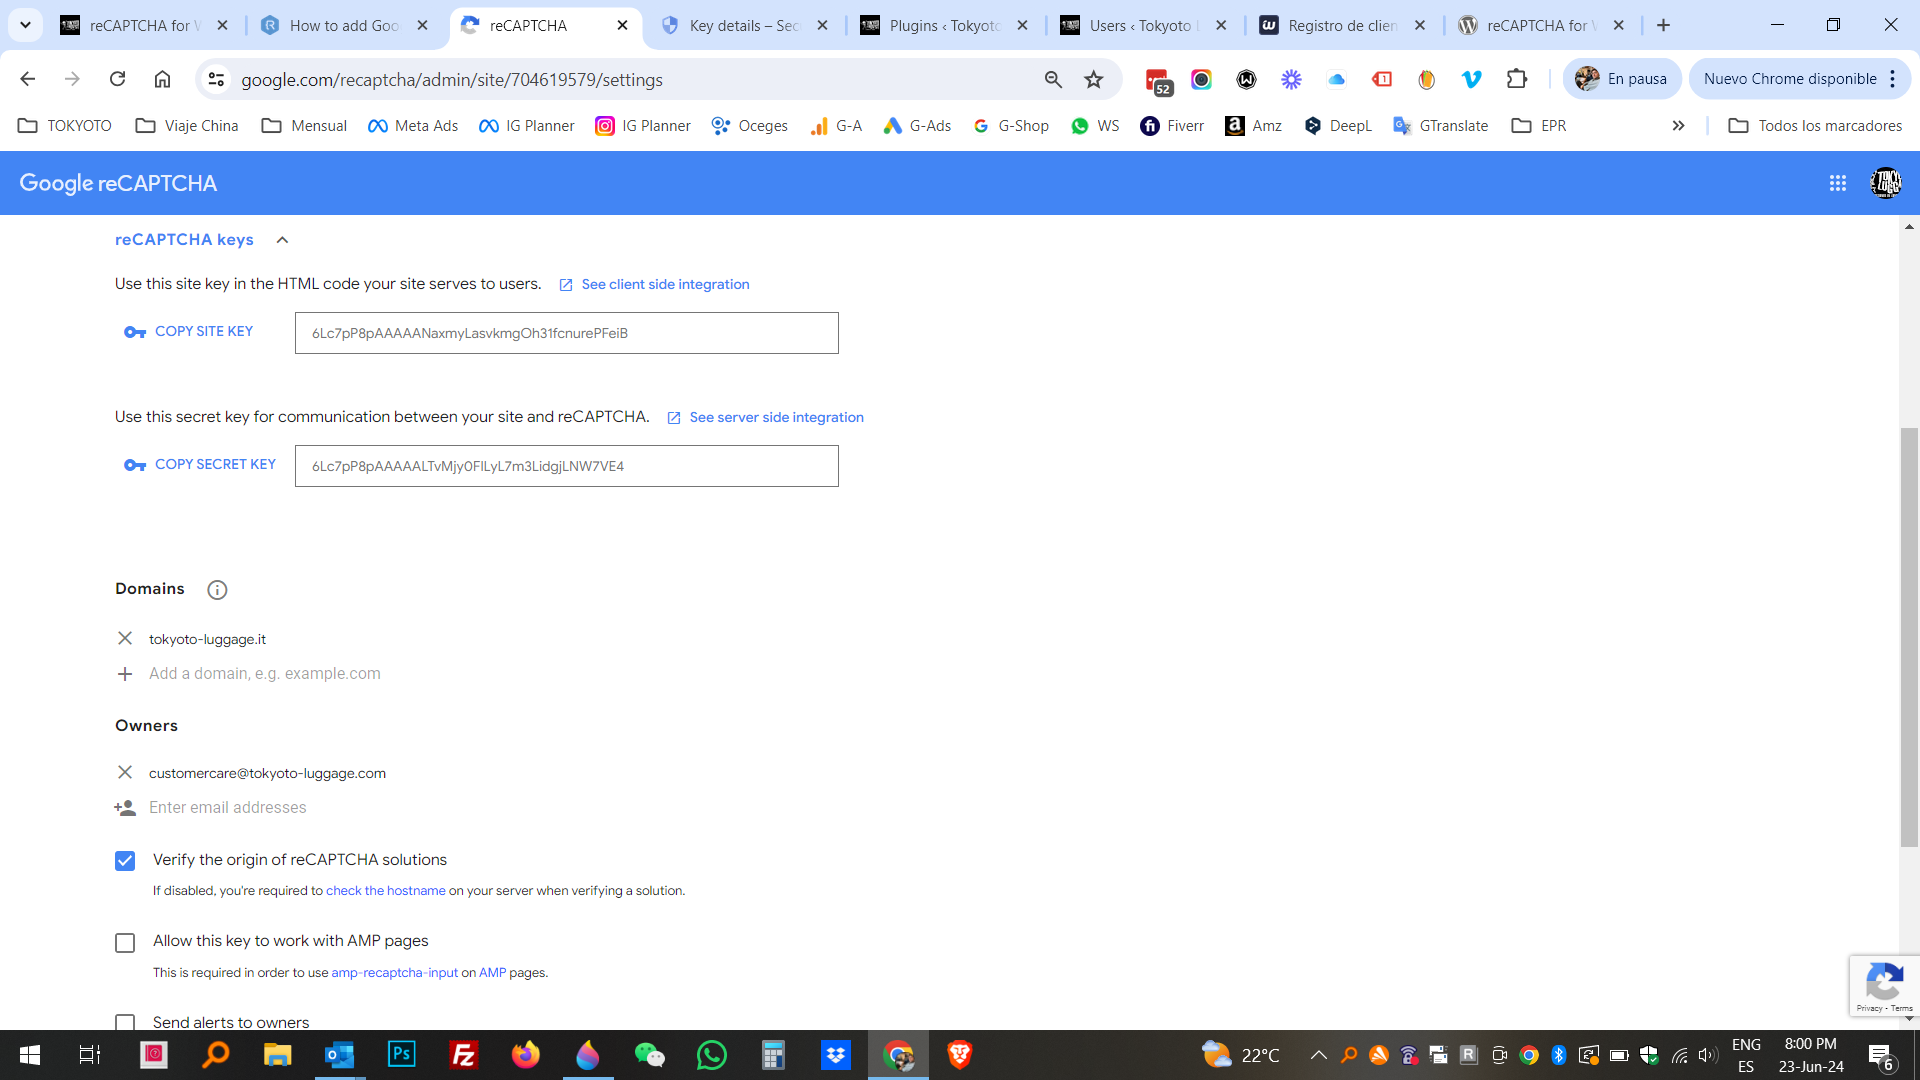Image resolution: width=1920 pixels, height=1080 pixels.
Task: Reload the current page
Action: (x=117, y=79)
